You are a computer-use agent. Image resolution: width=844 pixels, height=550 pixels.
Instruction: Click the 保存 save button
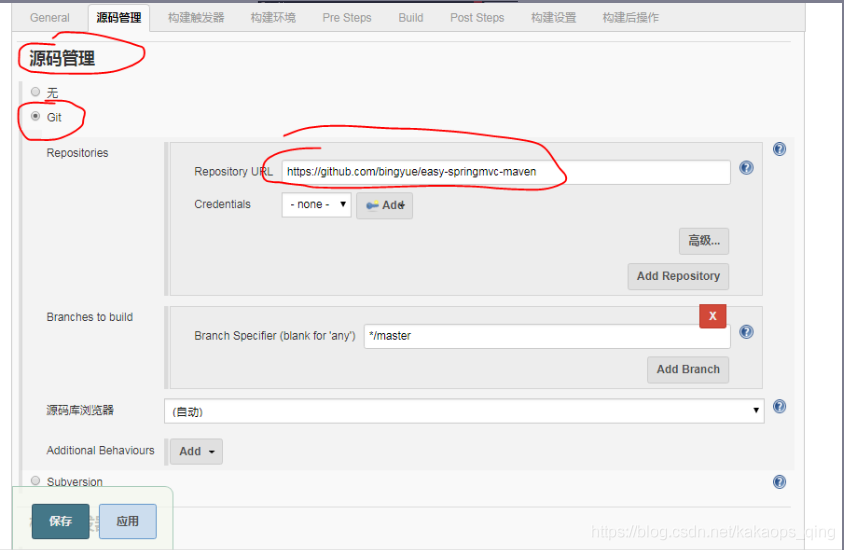point(60,521)
